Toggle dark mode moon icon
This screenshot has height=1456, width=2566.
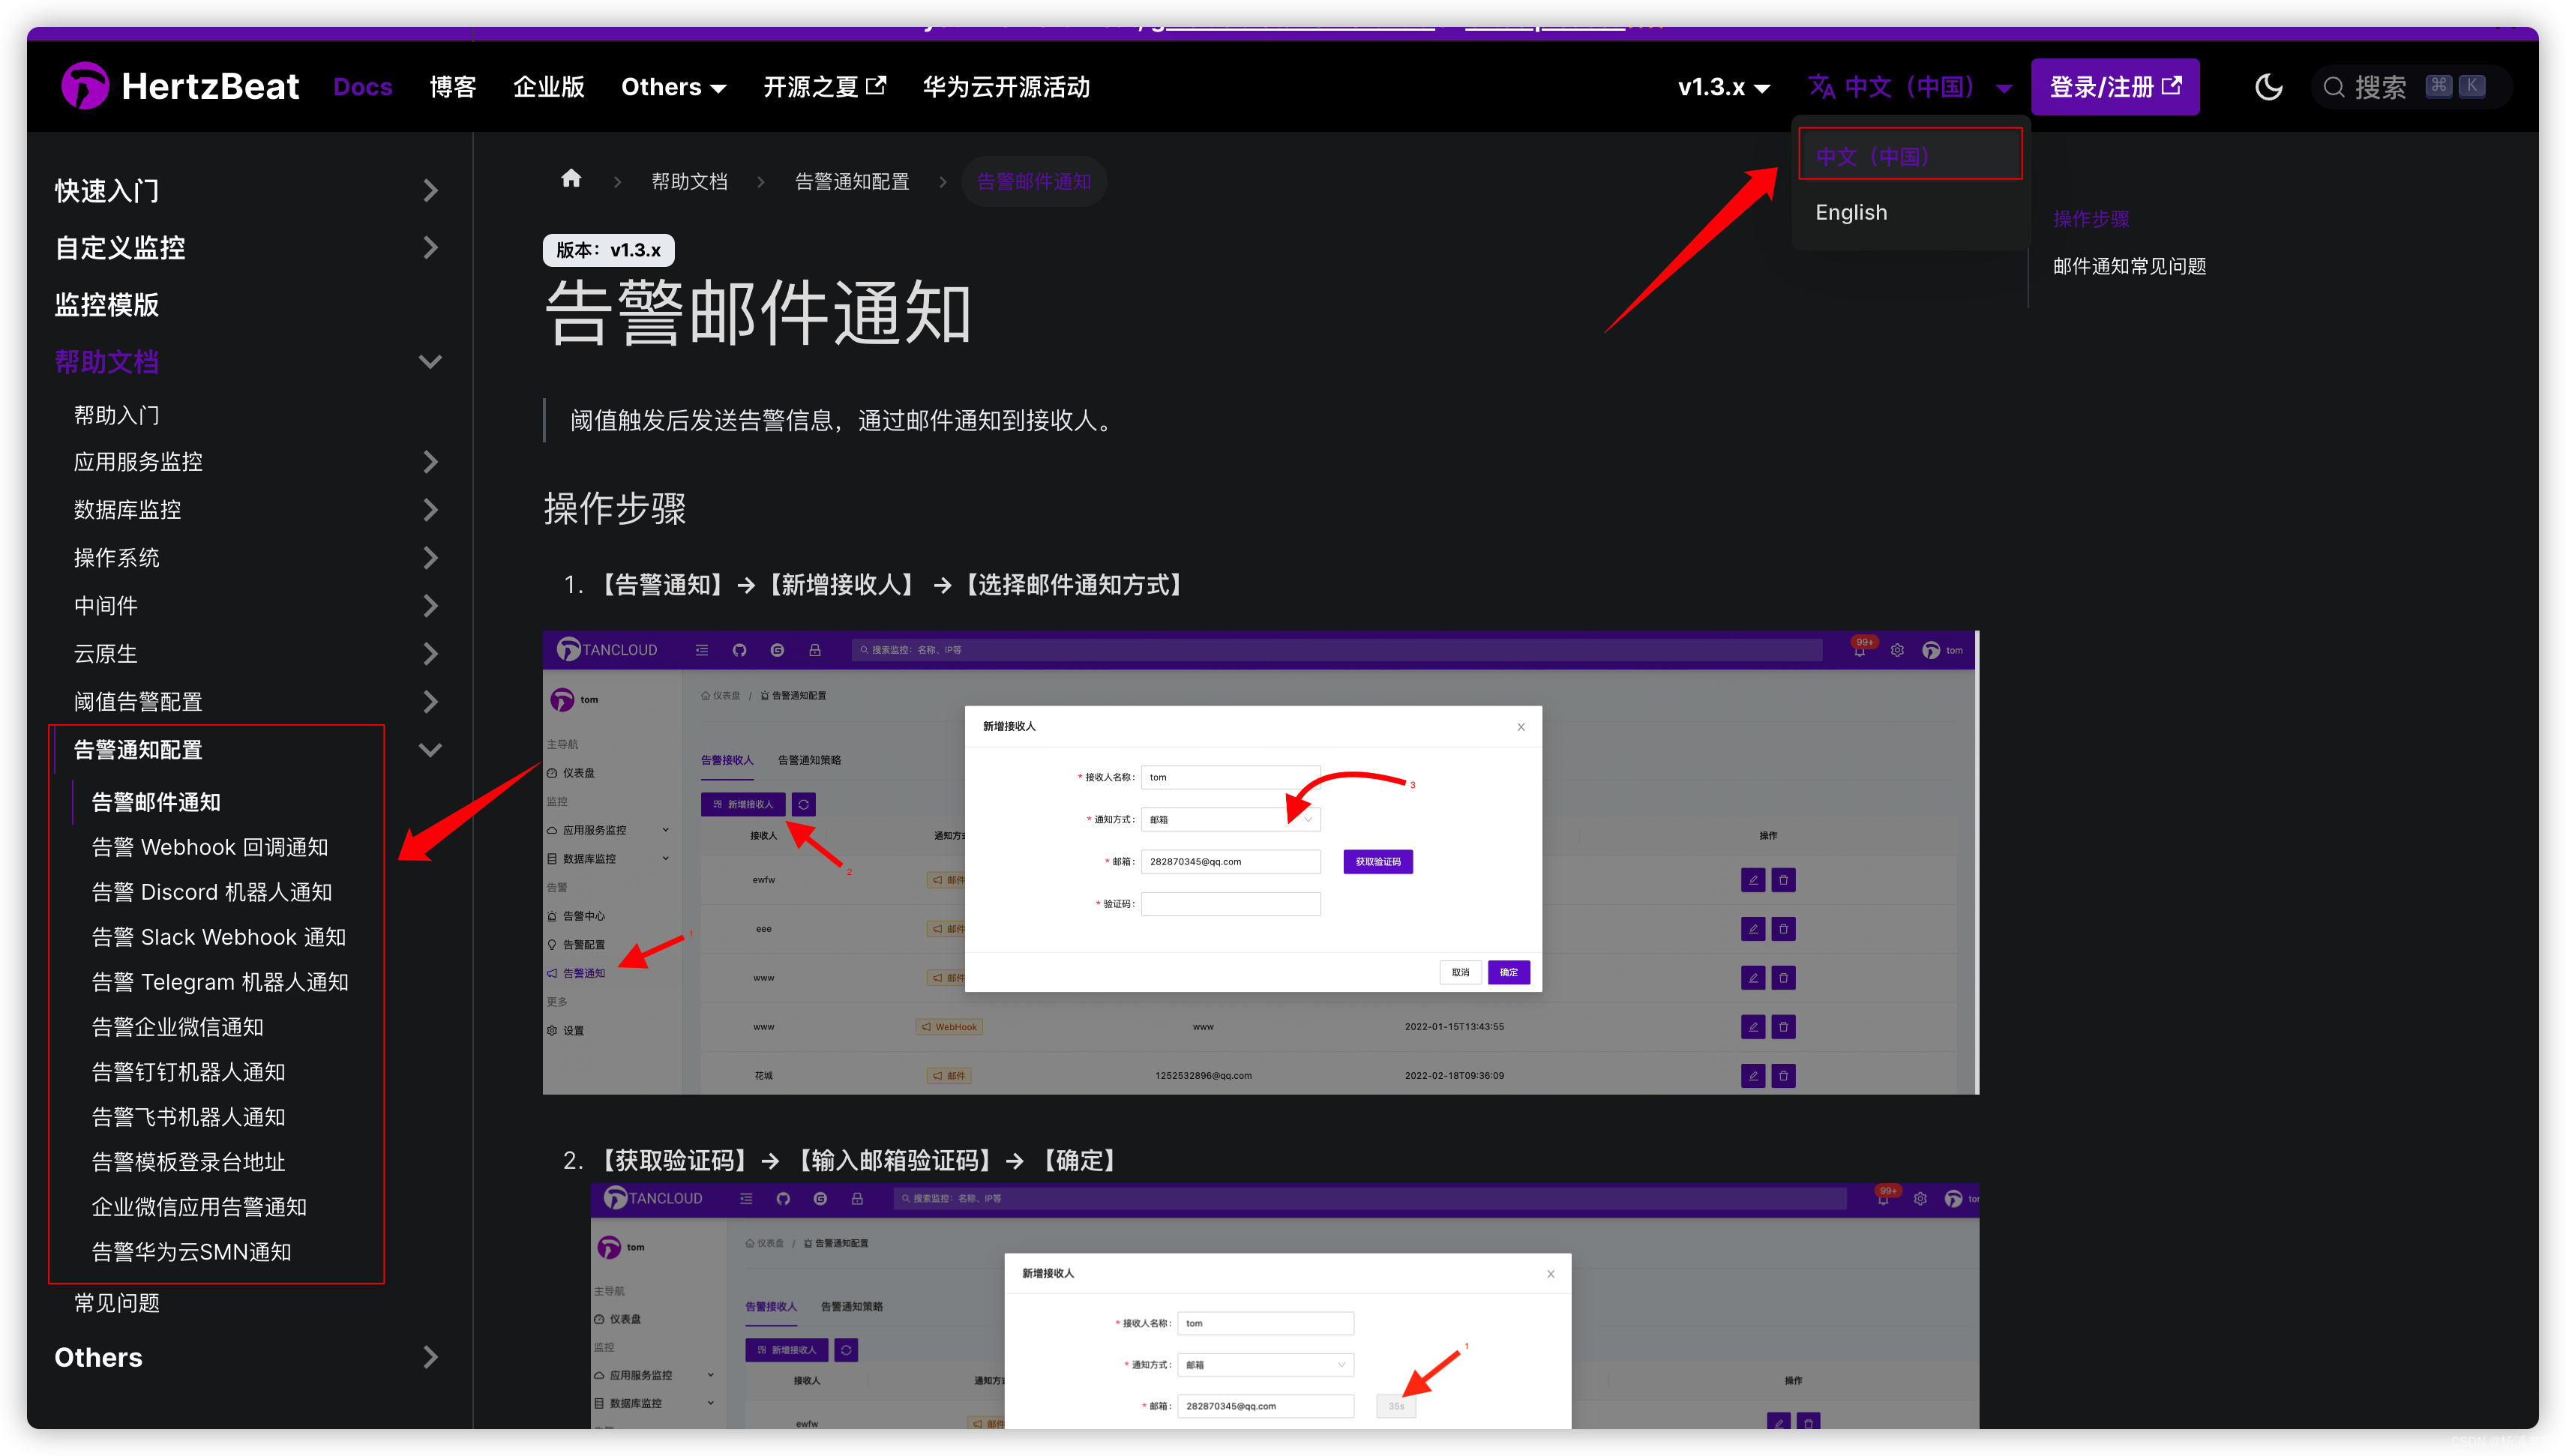(x=2268, y=87)
